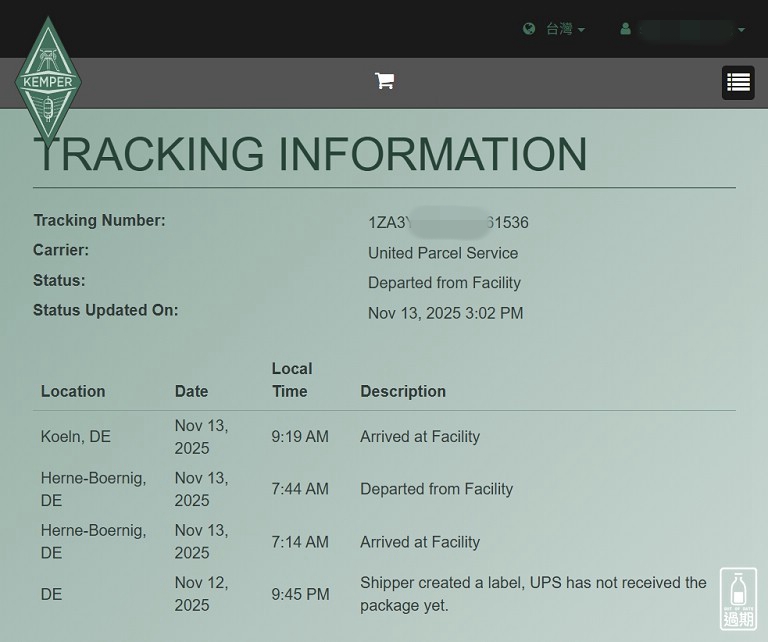Viewport: 768px width, 642px height.
Task: Click the Kemper diamond logo
Action: (47, 82)
